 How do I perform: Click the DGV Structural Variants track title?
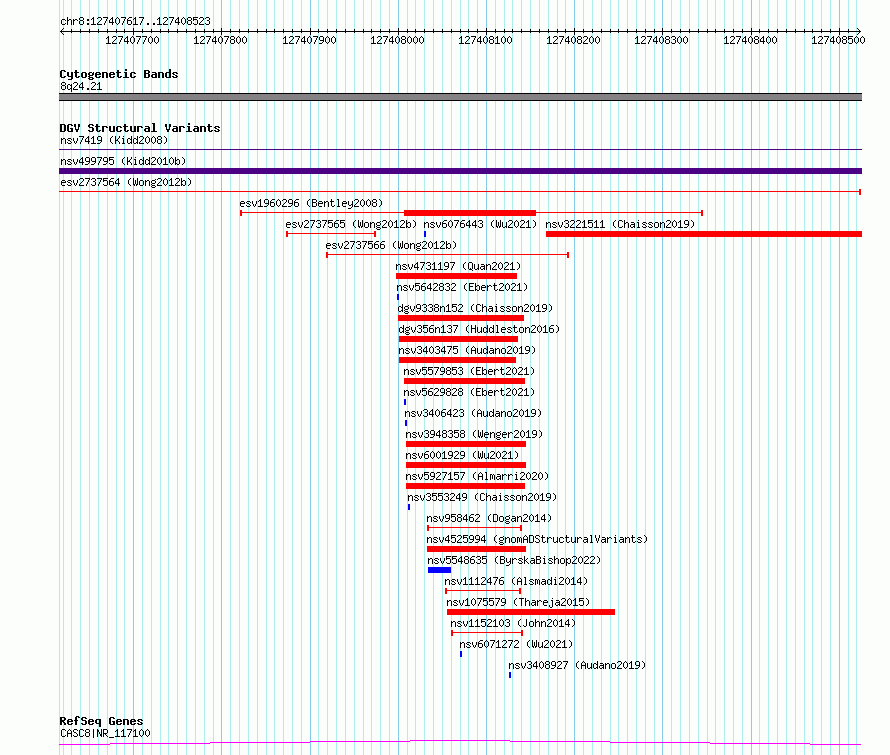point(140,128)
